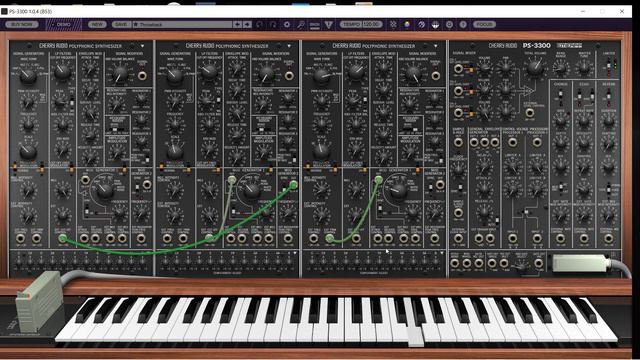640x360 pixels.
Task: Go to previous preset with left arrow
Action: click(x=237, y=24)
